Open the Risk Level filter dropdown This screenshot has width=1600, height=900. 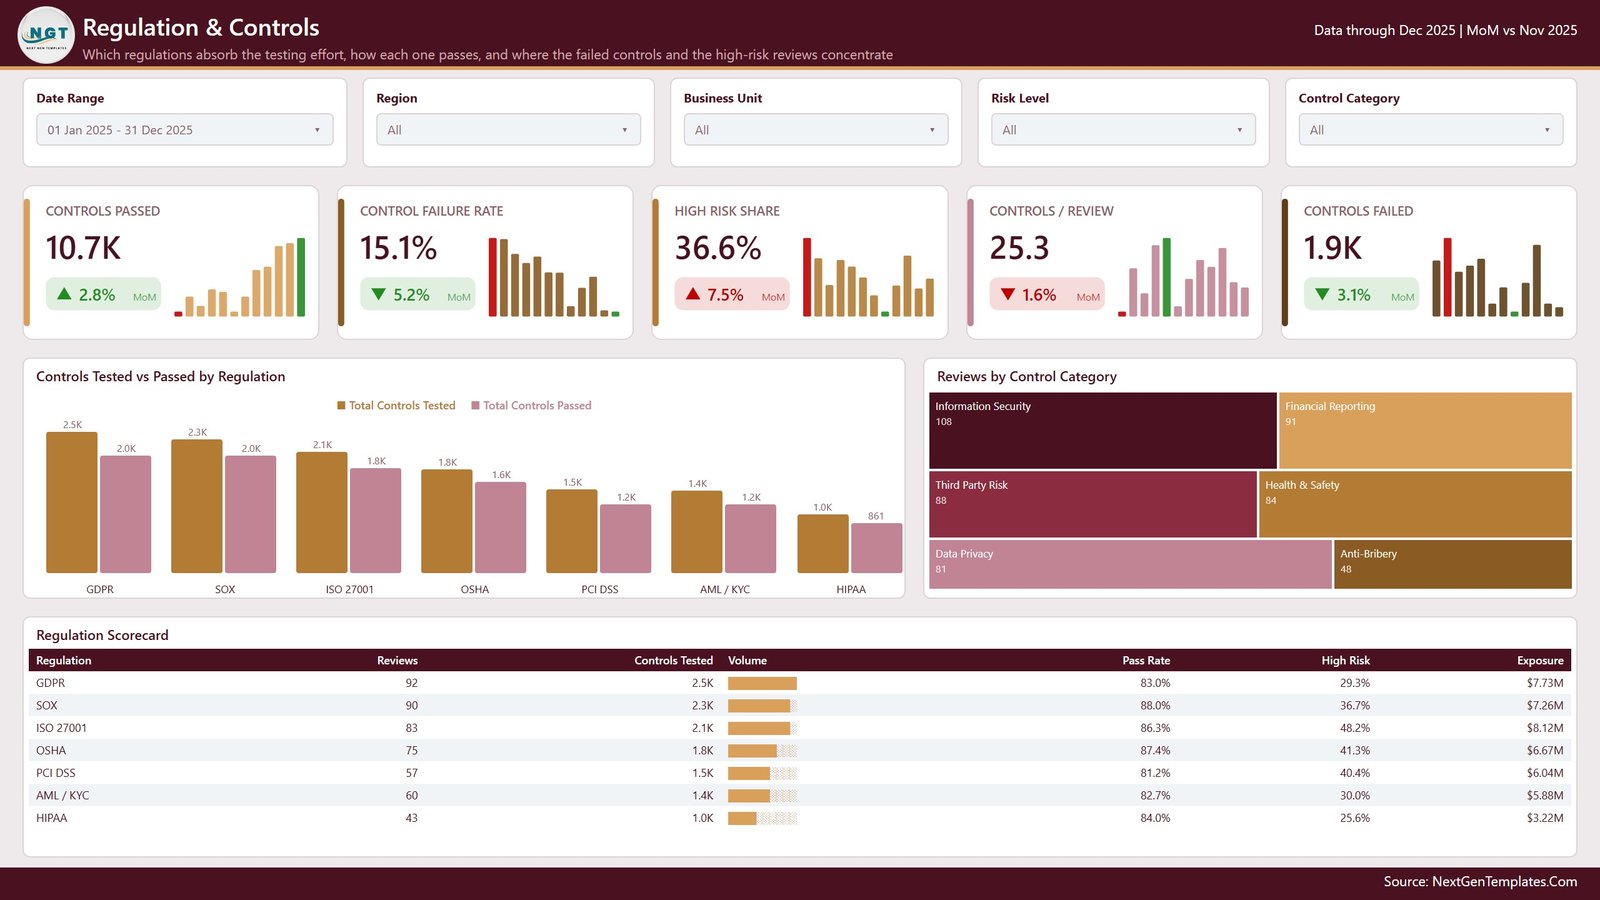(1123, 130)
